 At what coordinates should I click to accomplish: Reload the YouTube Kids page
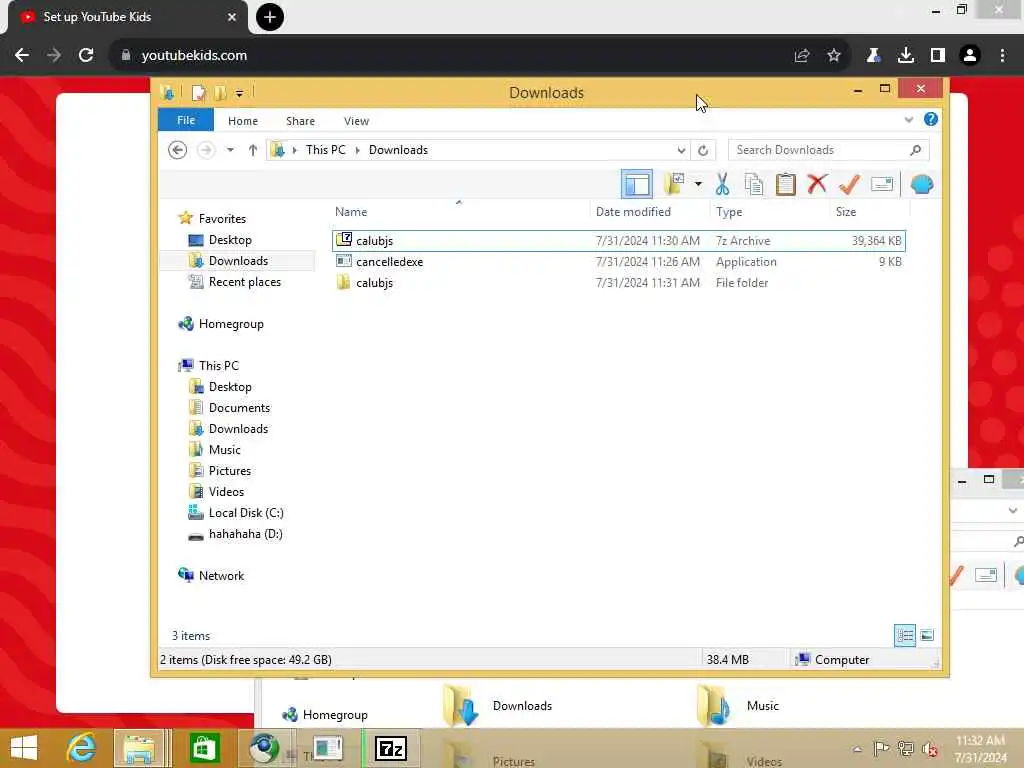(86, 56)
